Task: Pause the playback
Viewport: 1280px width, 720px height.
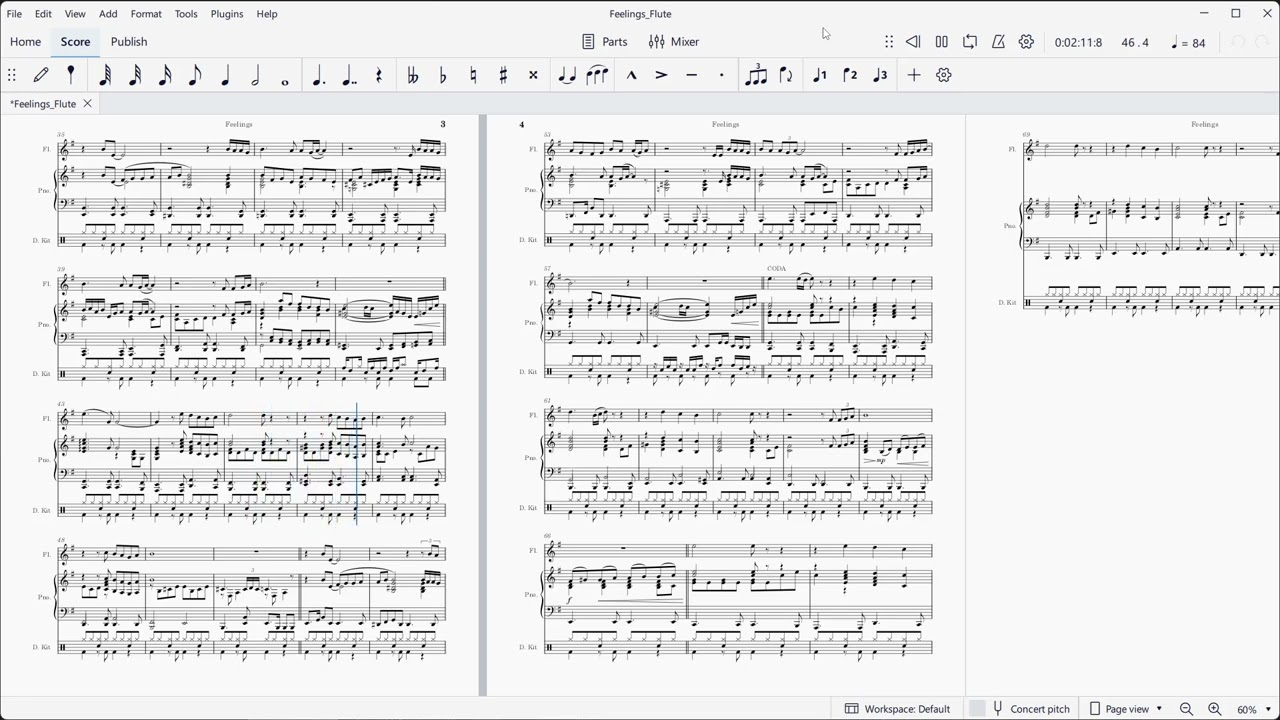Action: [x=941, y=42]
